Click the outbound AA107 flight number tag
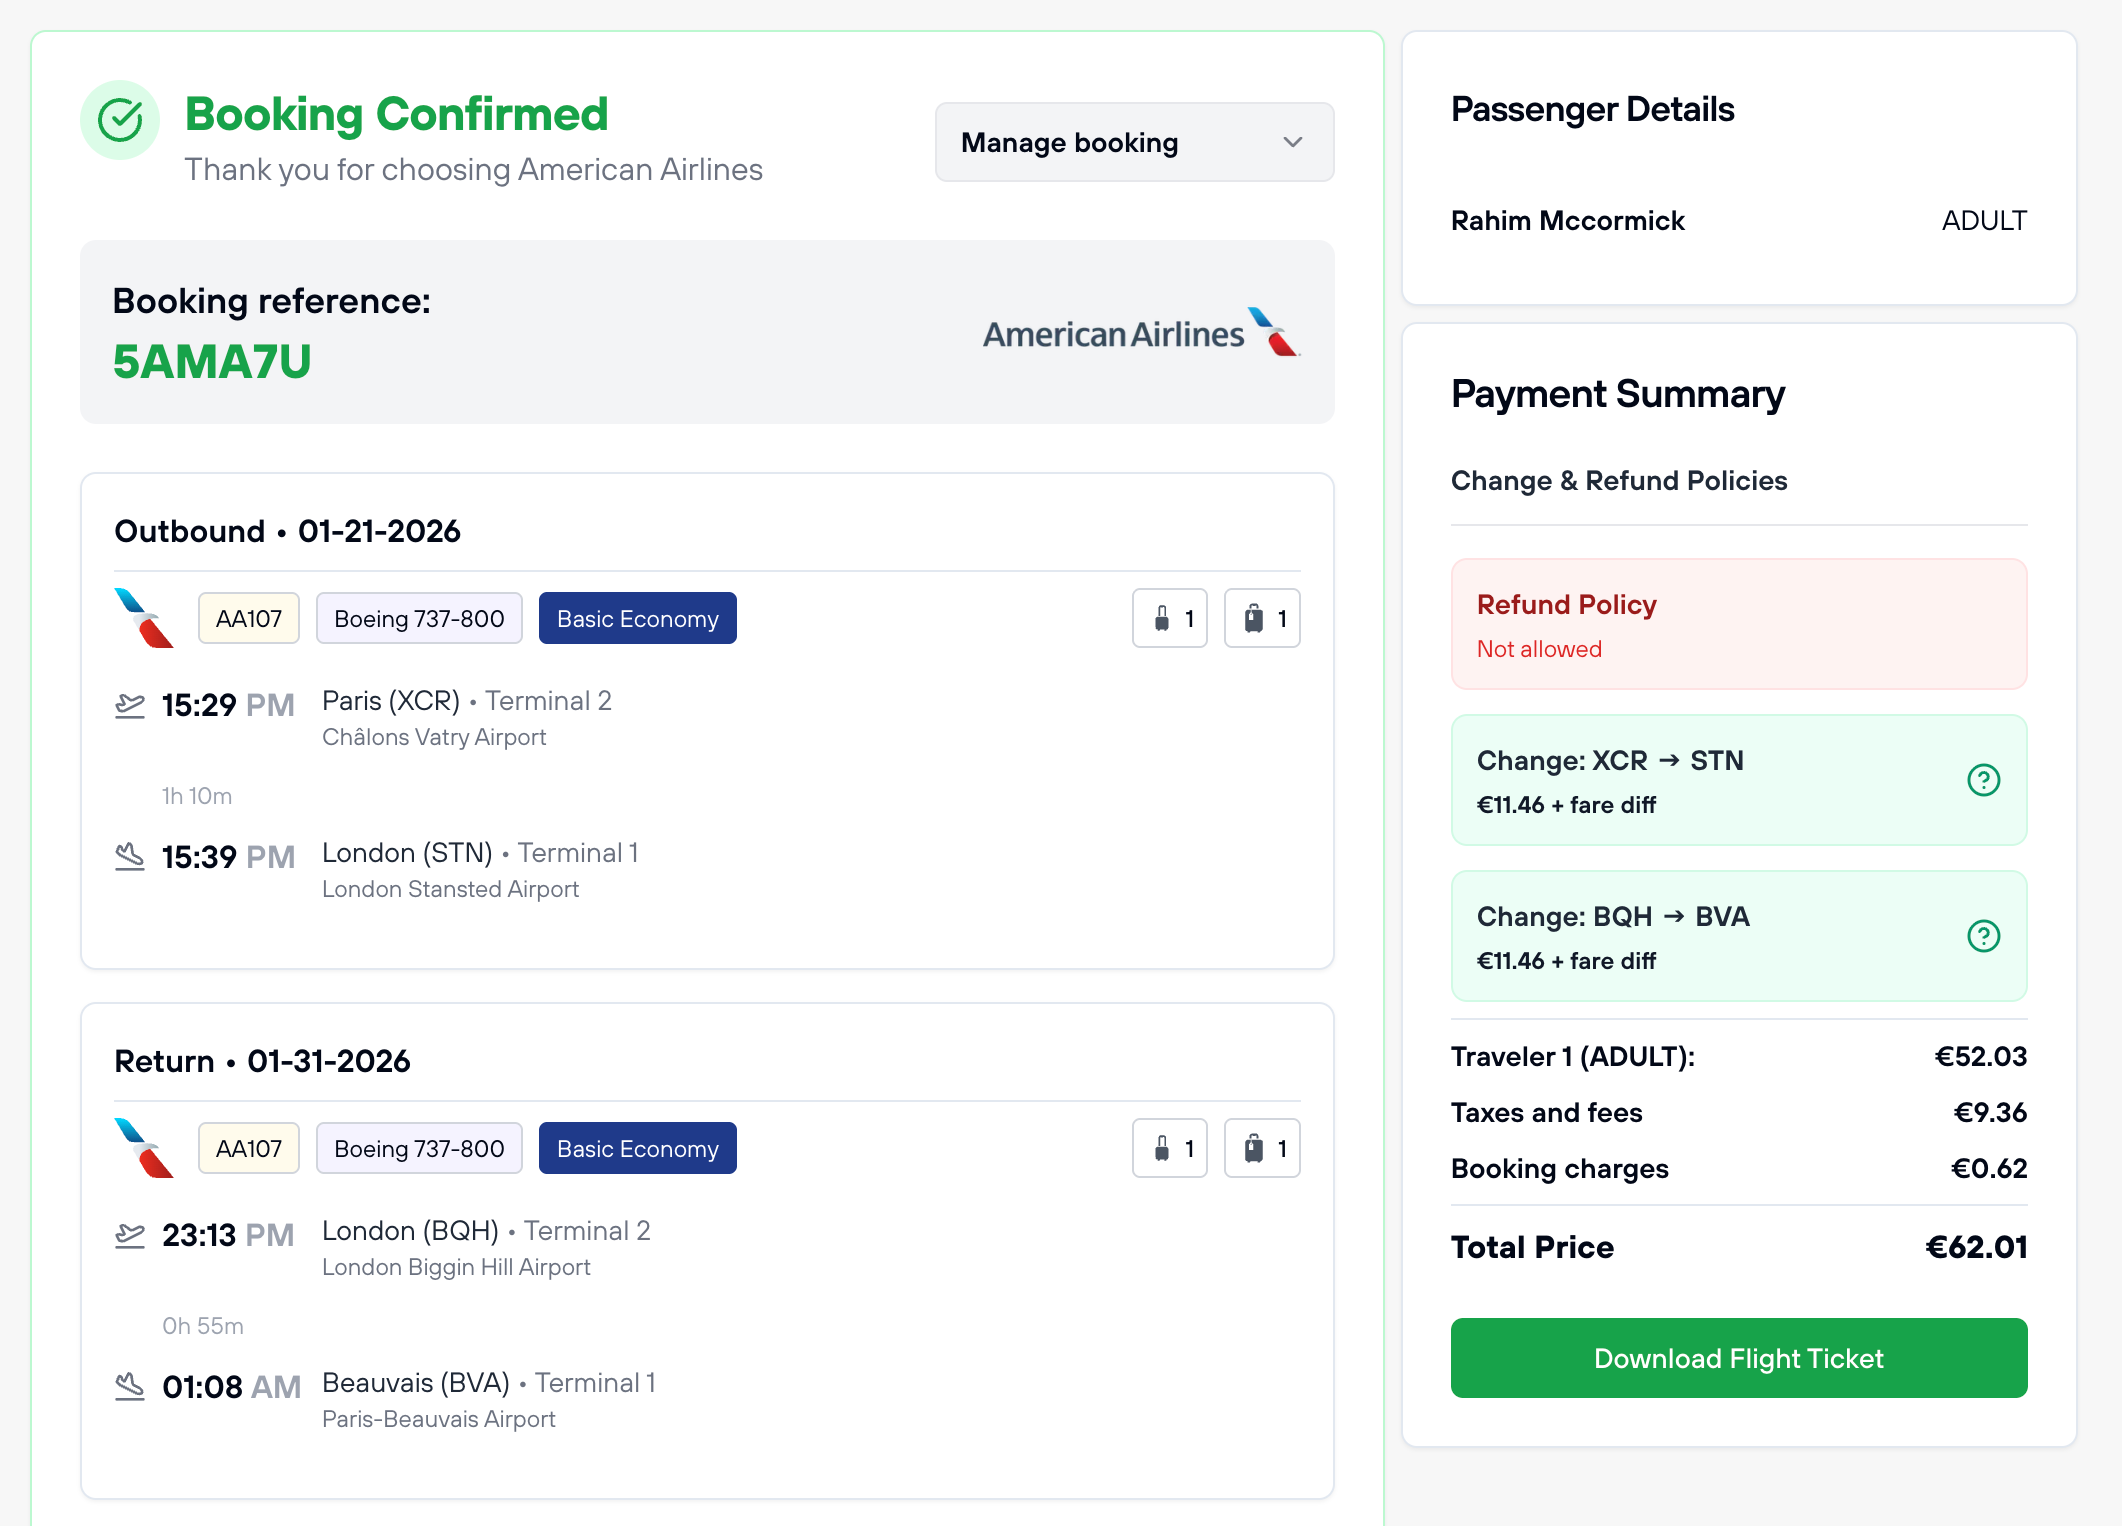2122x1526 pixels. pos(249,618)
